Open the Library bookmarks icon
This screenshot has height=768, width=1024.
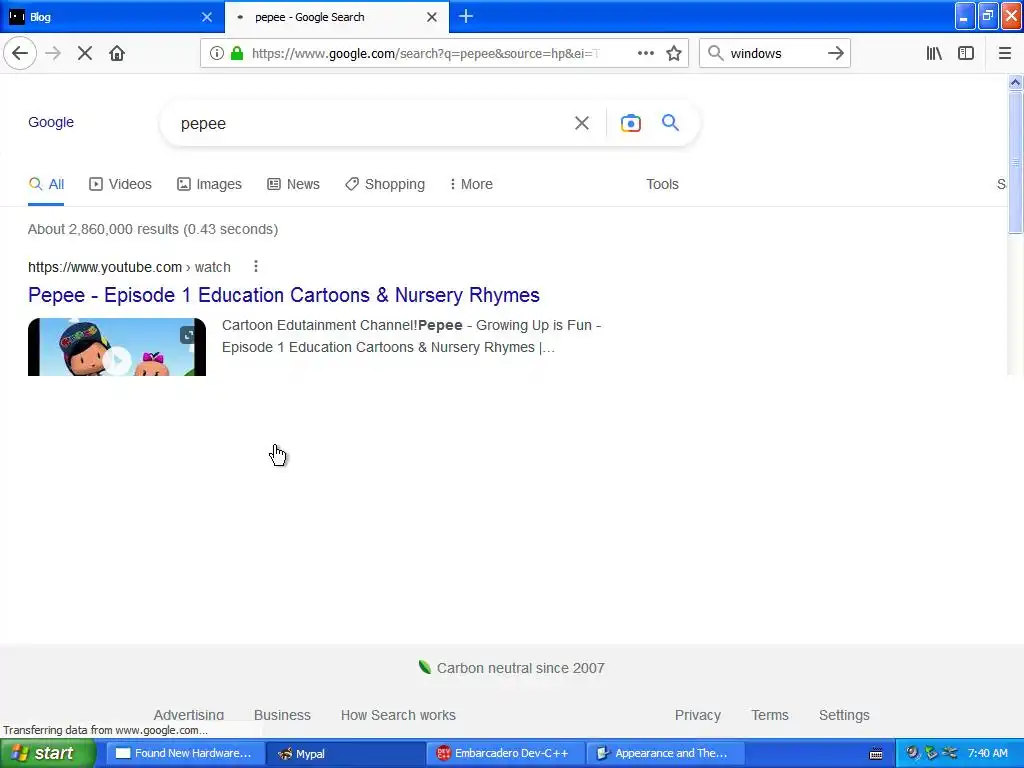pyautogui.click(x=934, y=53)
